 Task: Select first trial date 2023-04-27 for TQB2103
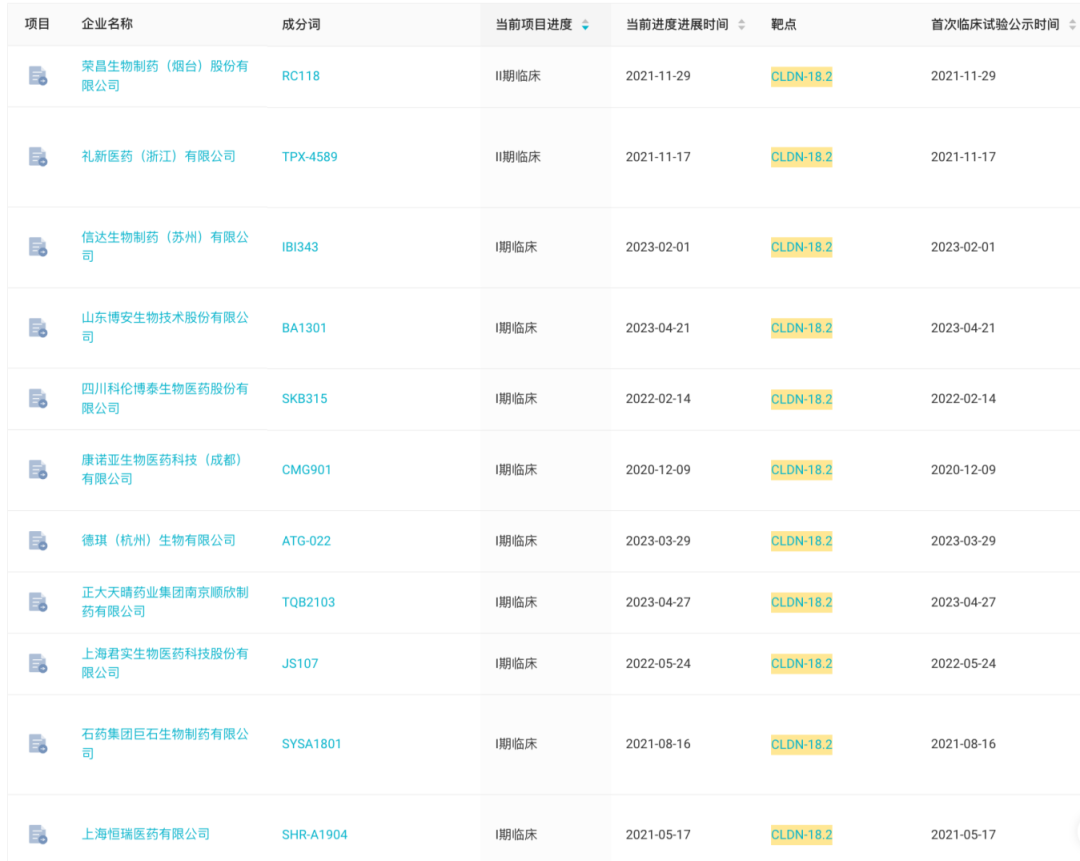click(963, 602)
